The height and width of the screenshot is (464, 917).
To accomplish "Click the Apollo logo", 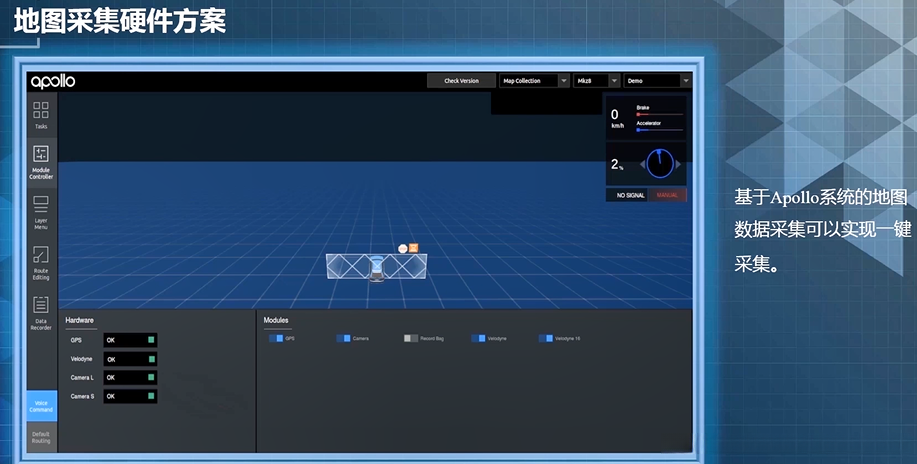I will point(53,81).
